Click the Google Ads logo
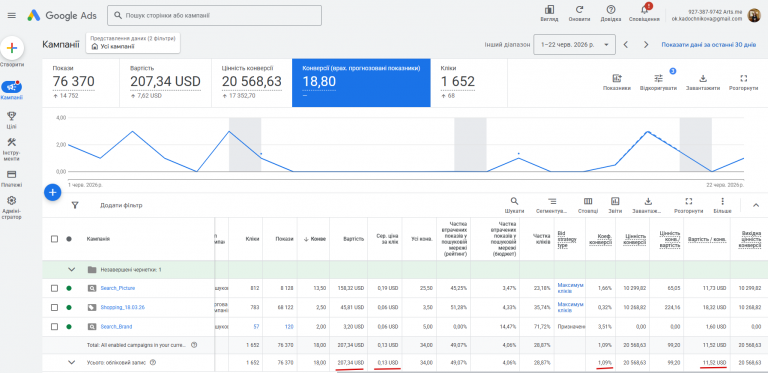The image size is (768, 373). 62,15
